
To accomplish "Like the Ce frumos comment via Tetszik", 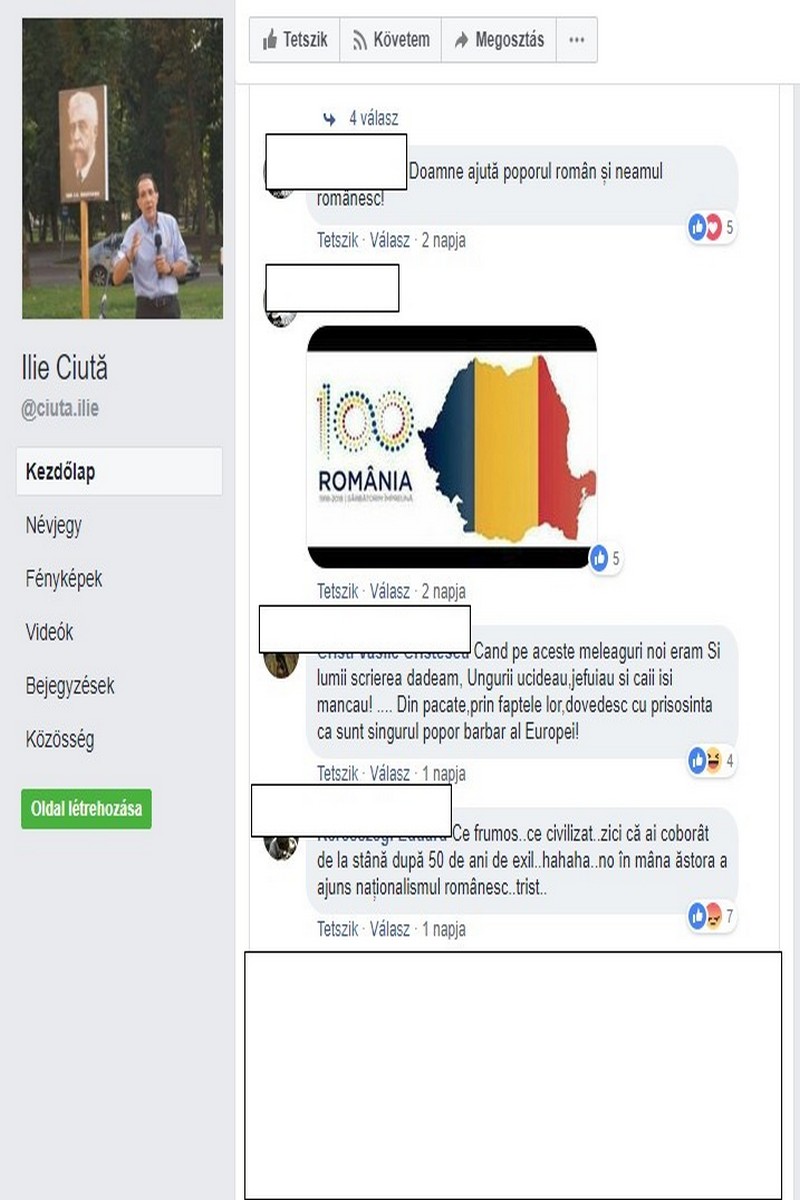I will [x=337, y=929].
